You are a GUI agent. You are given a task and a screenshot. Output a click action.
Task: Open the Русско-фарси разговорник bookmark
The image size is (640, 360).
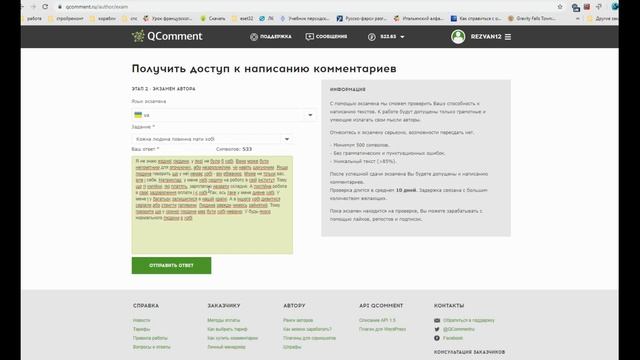(362, 18)
